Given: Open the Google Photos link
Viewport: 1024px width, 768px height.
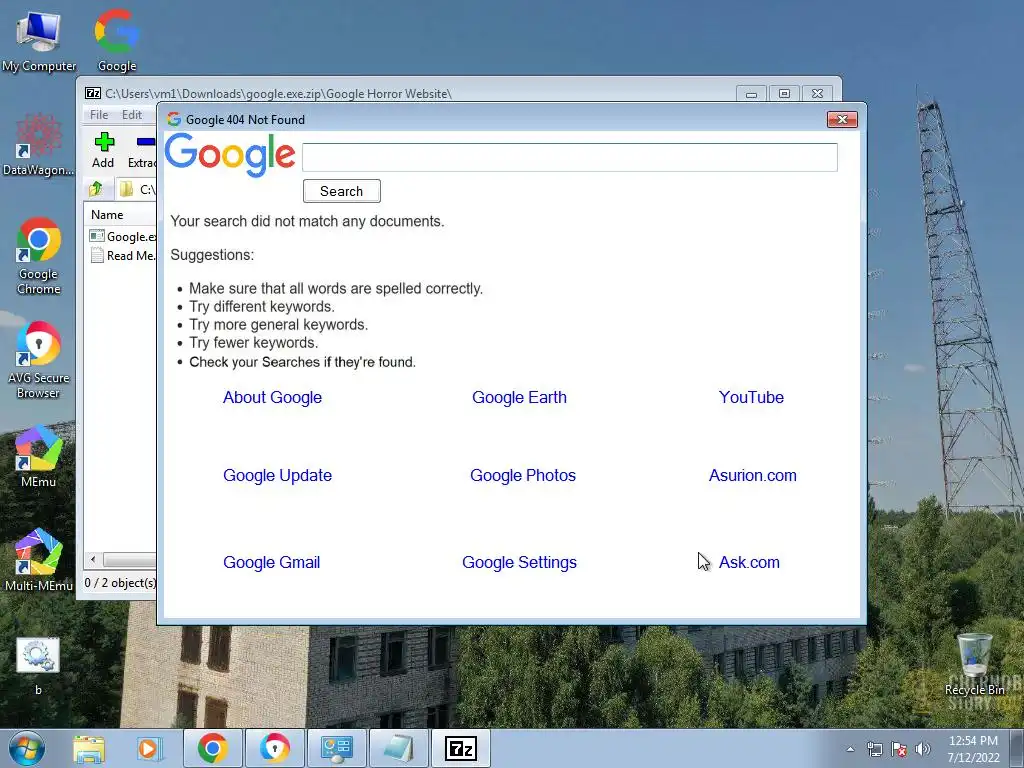Looking at the screenshot, I should coord(523,475).
